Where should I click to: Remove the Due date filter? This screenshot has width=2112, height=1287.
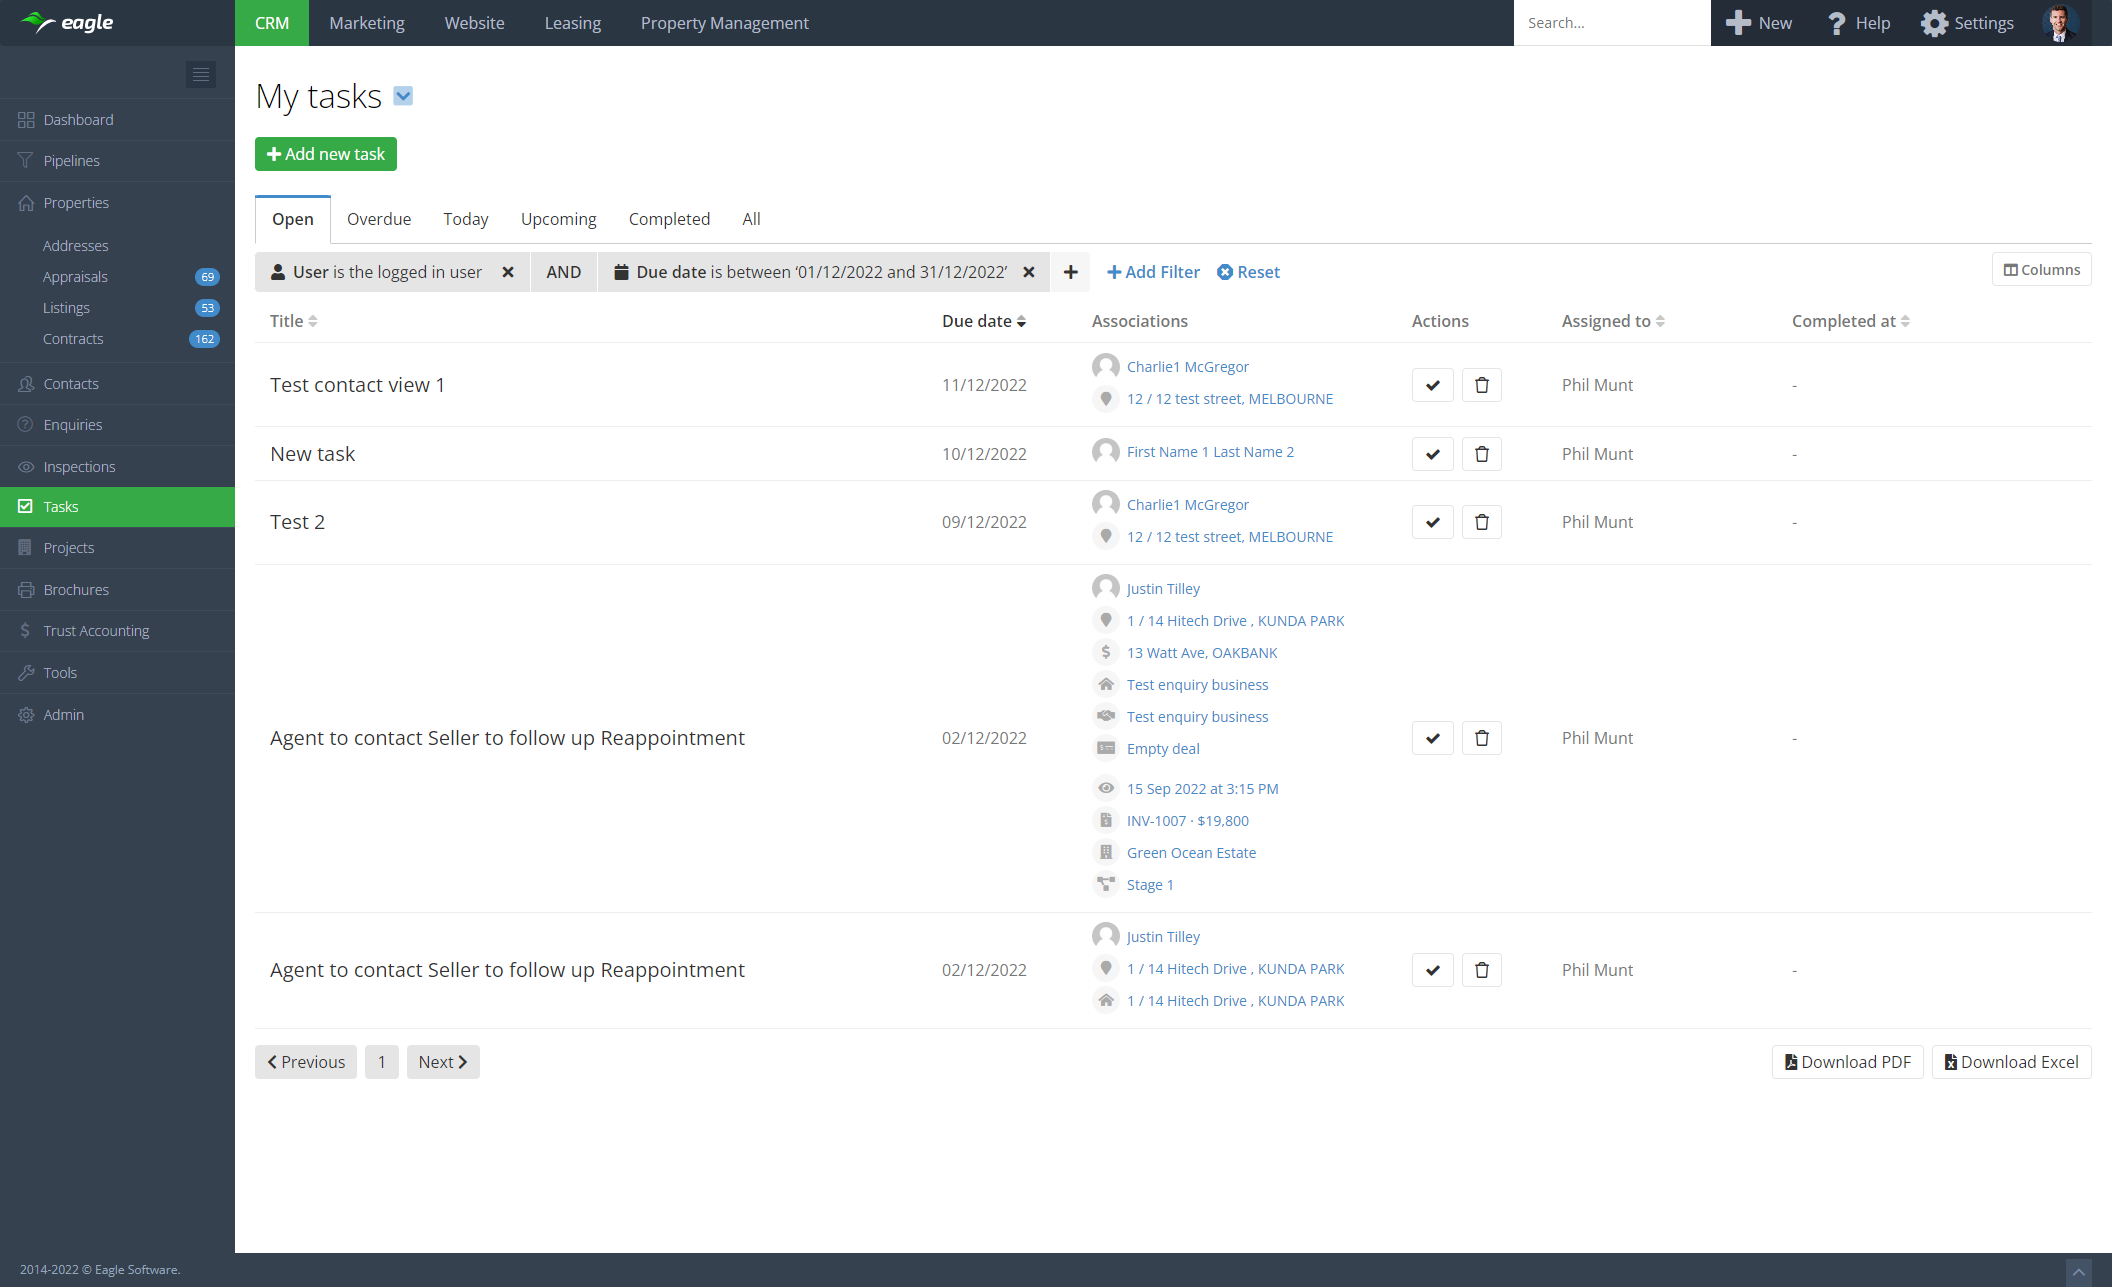(1028, 272)
